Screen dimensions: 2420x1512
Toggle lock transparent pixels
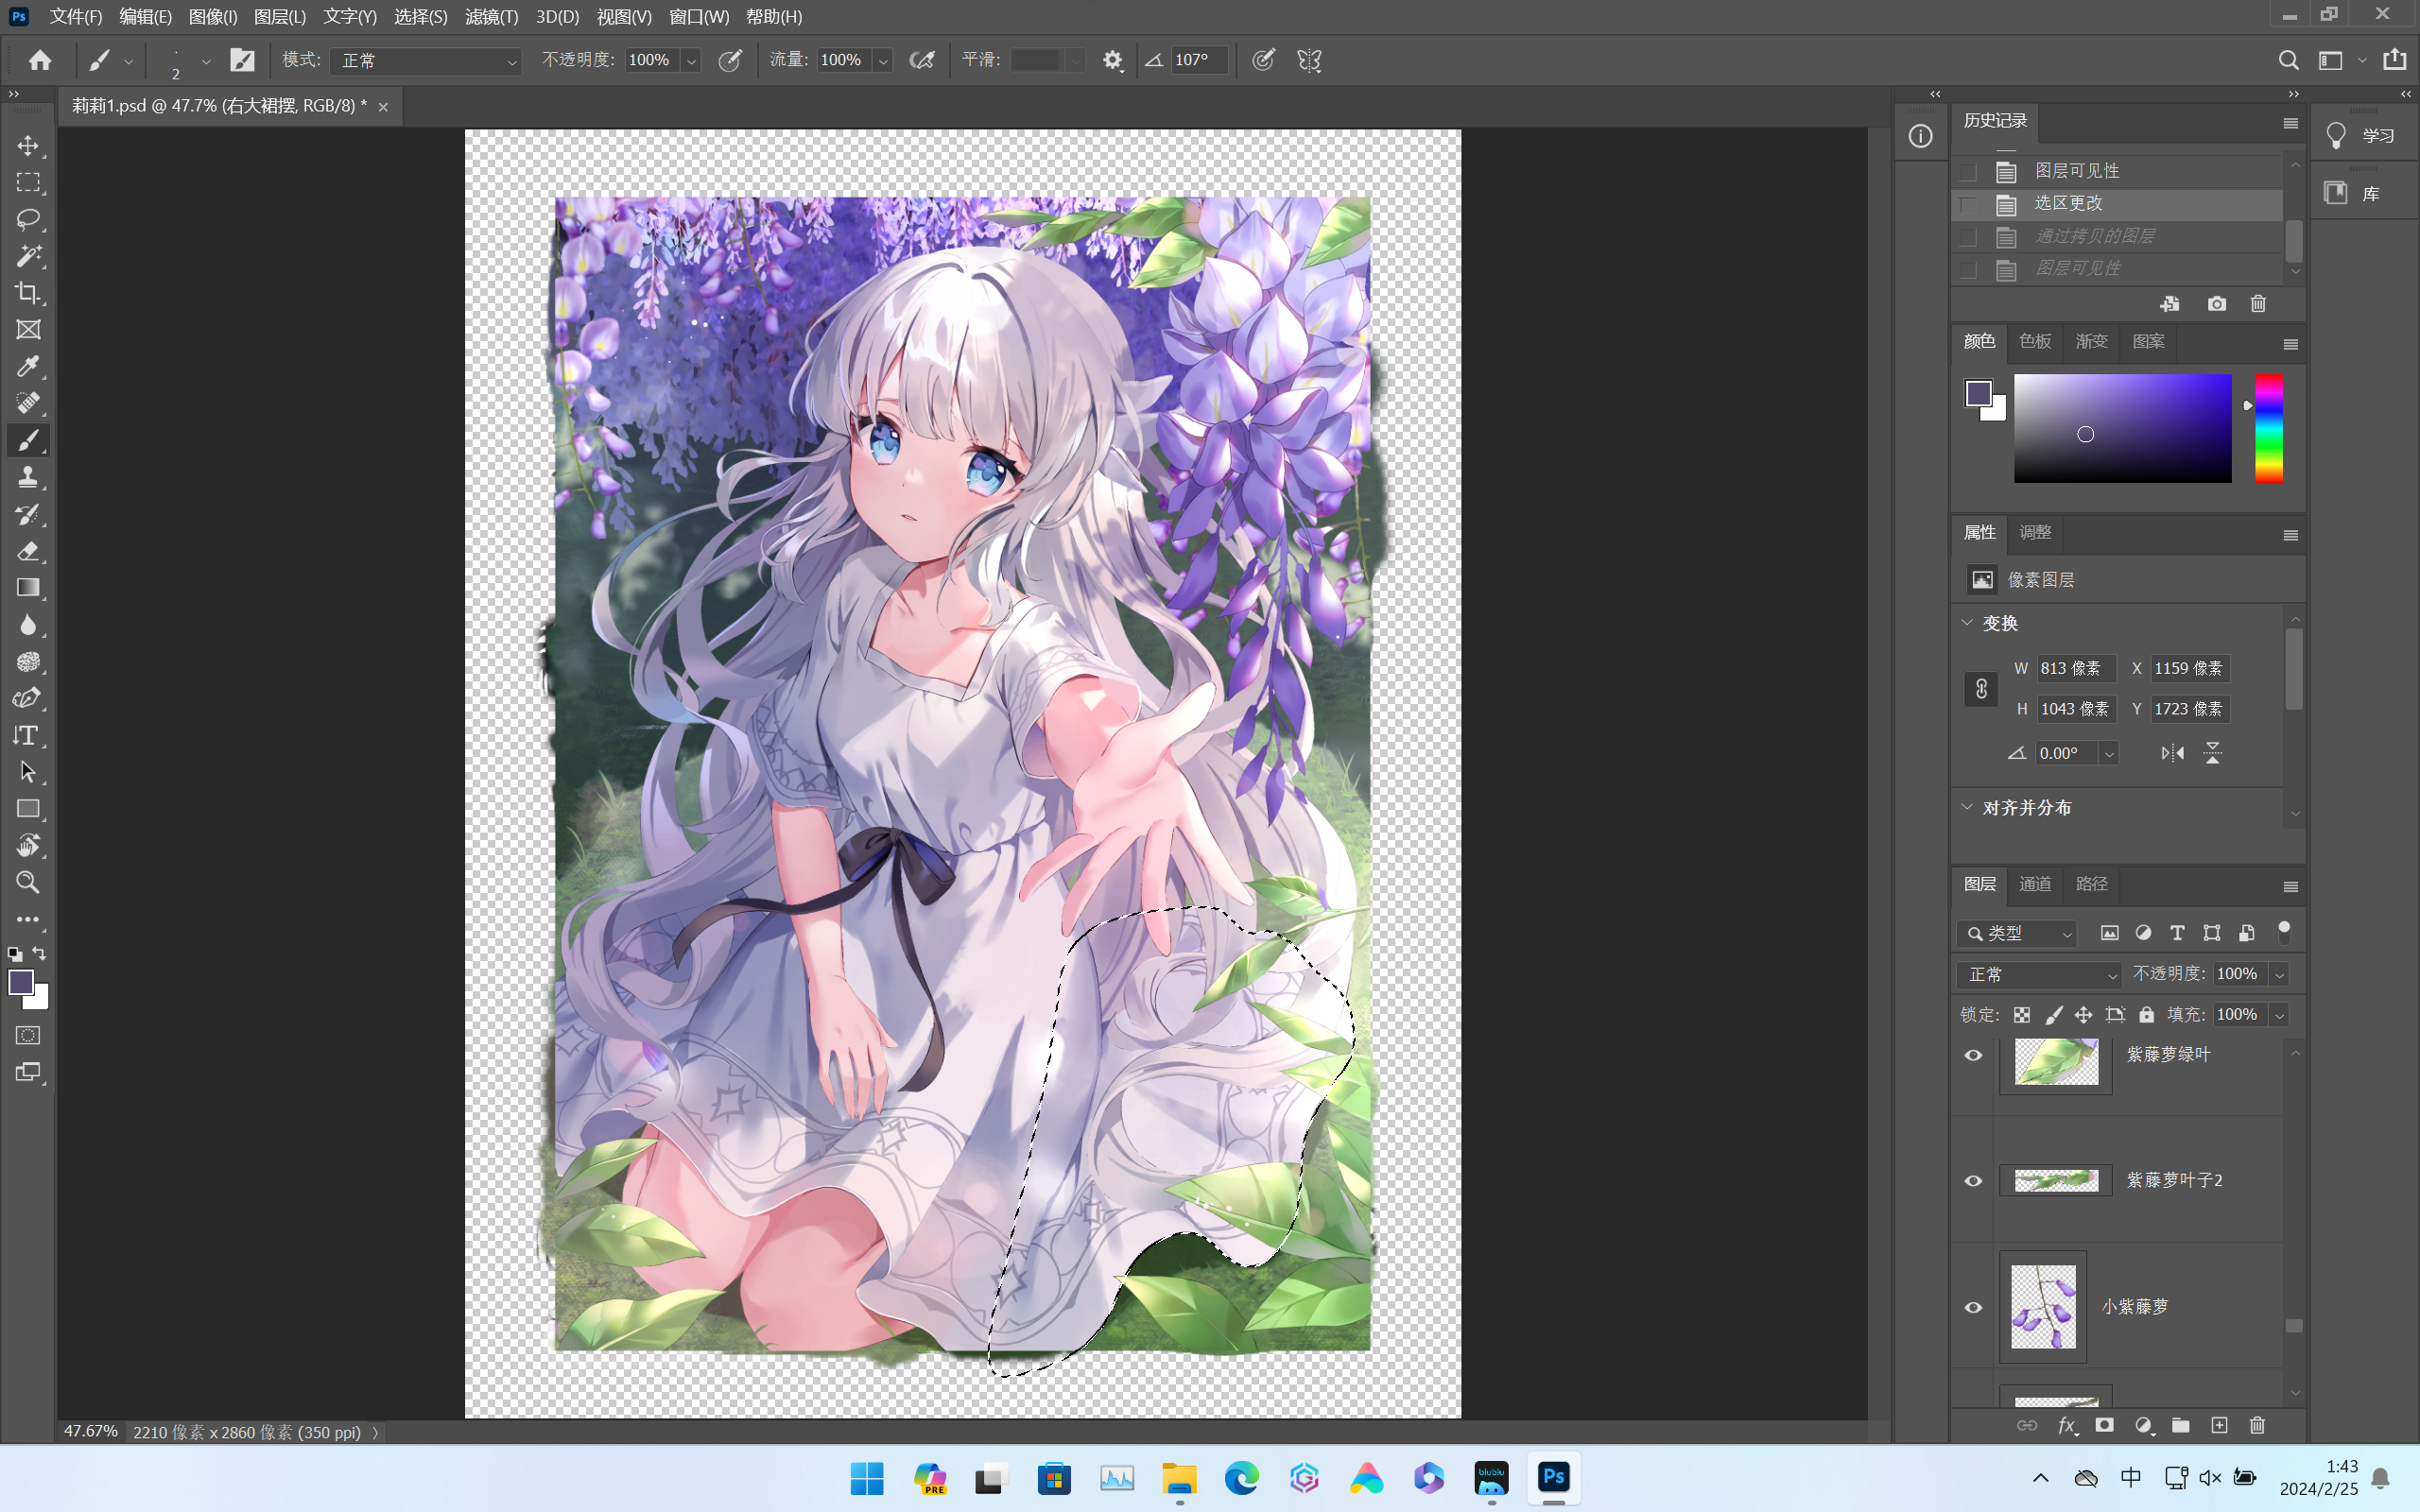[x=2022, y=1015]
